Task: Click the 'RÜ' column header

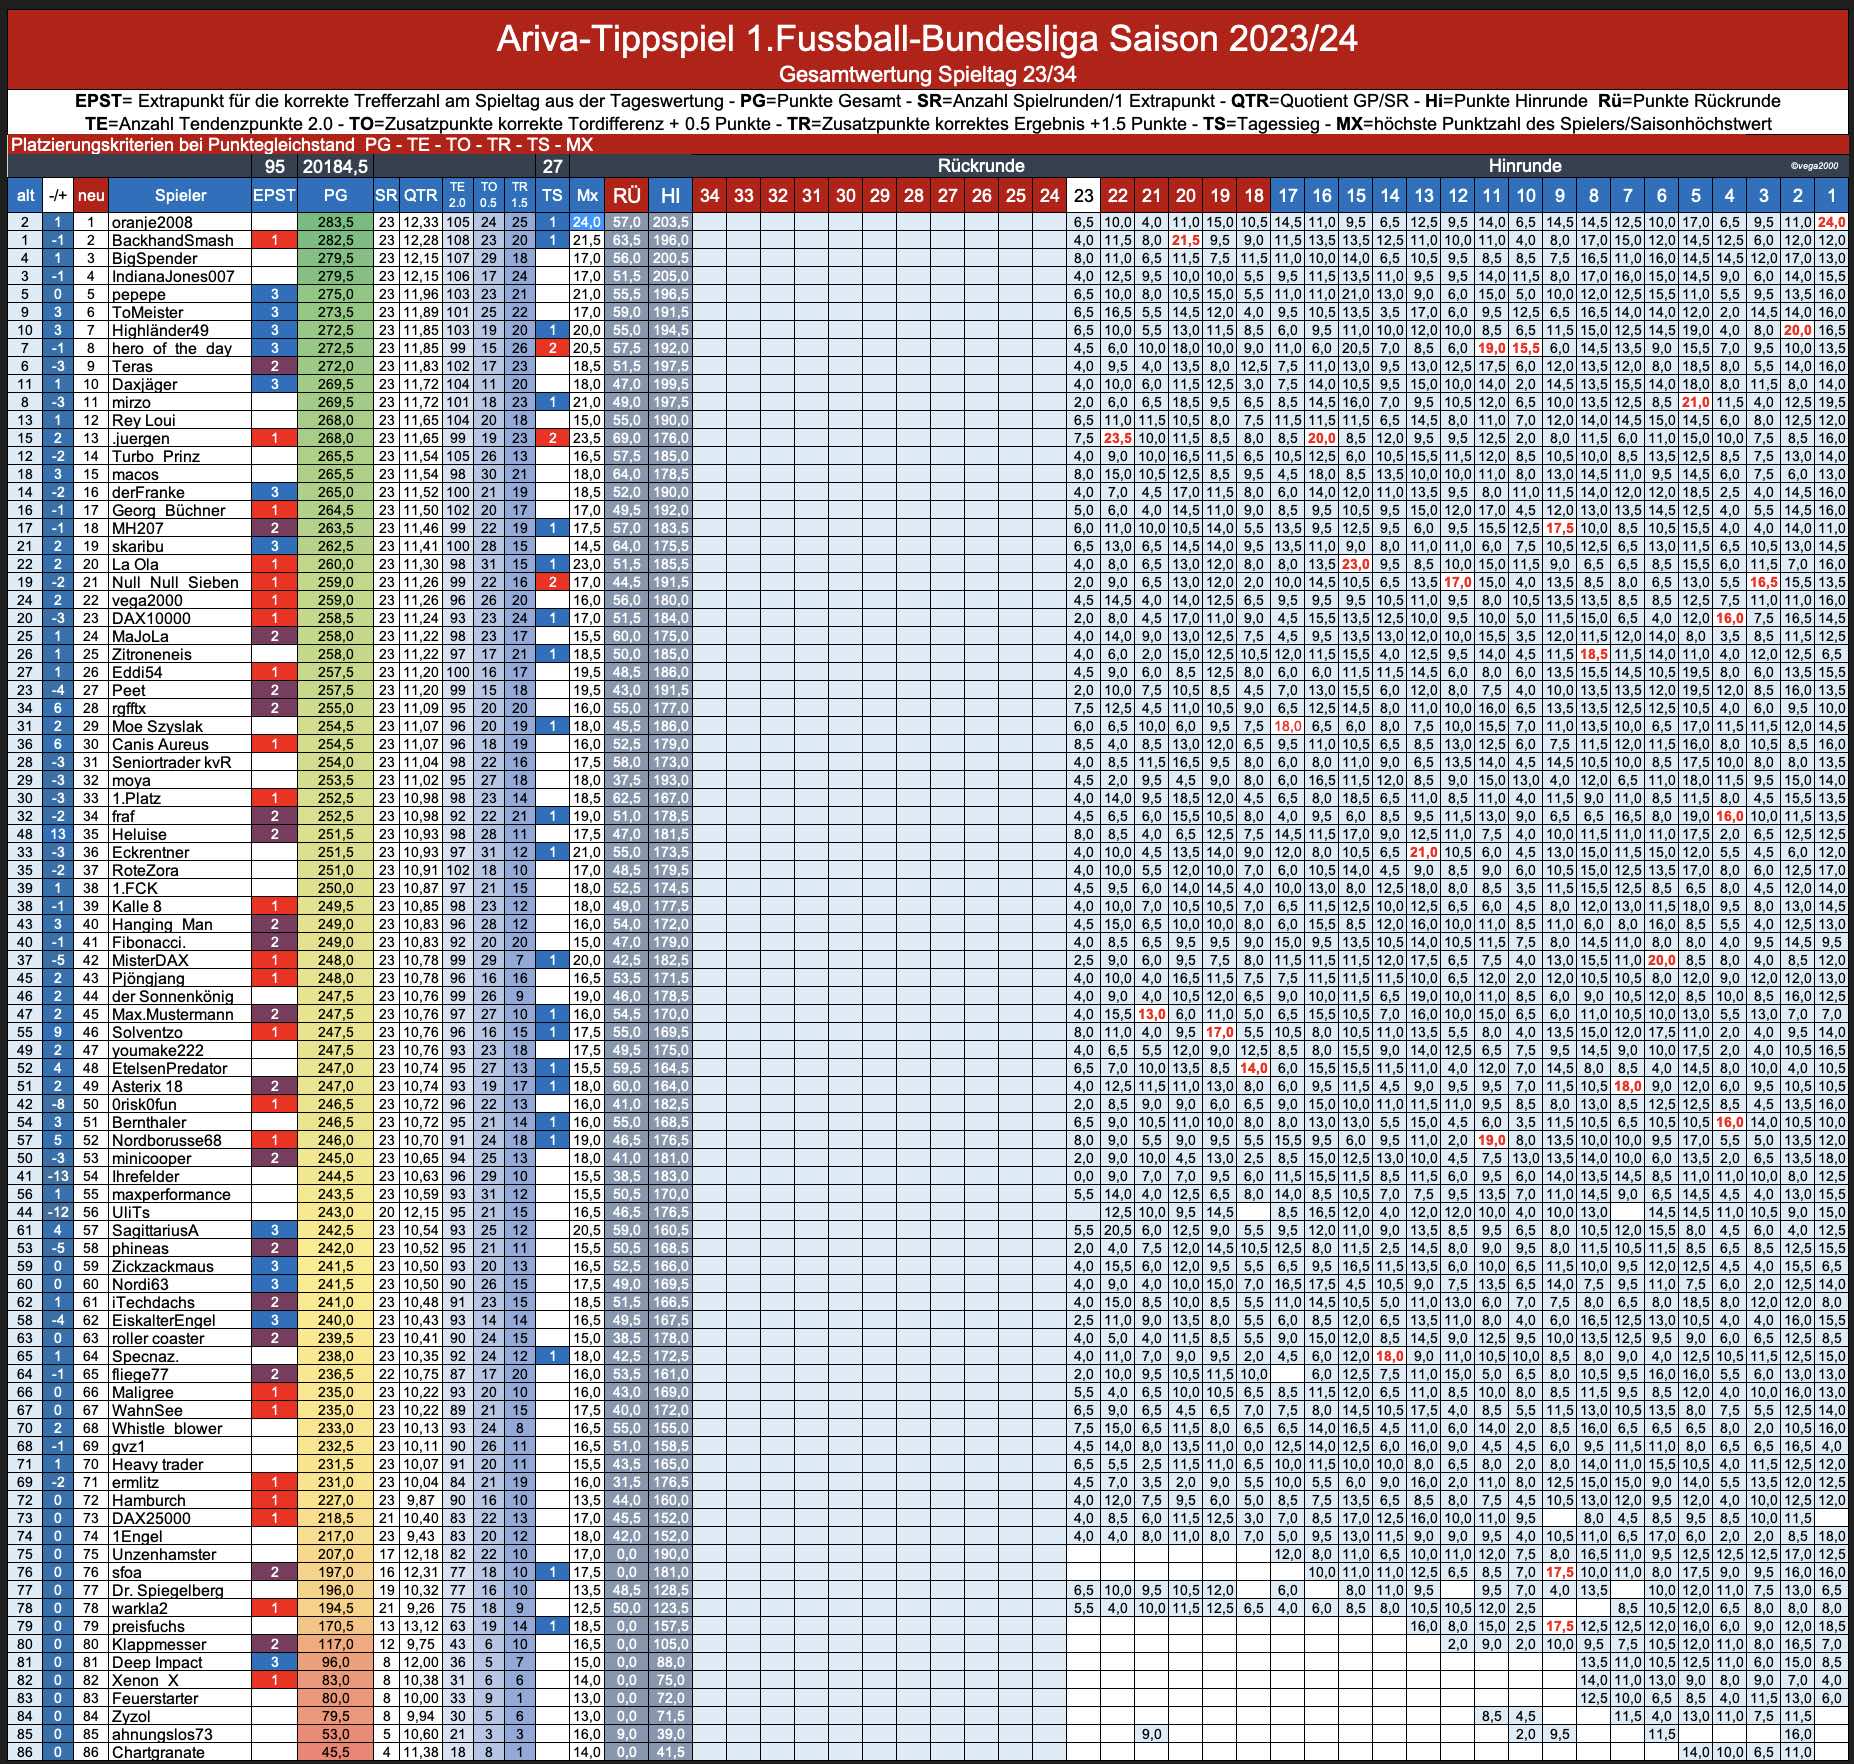Action: pos(627,196)
